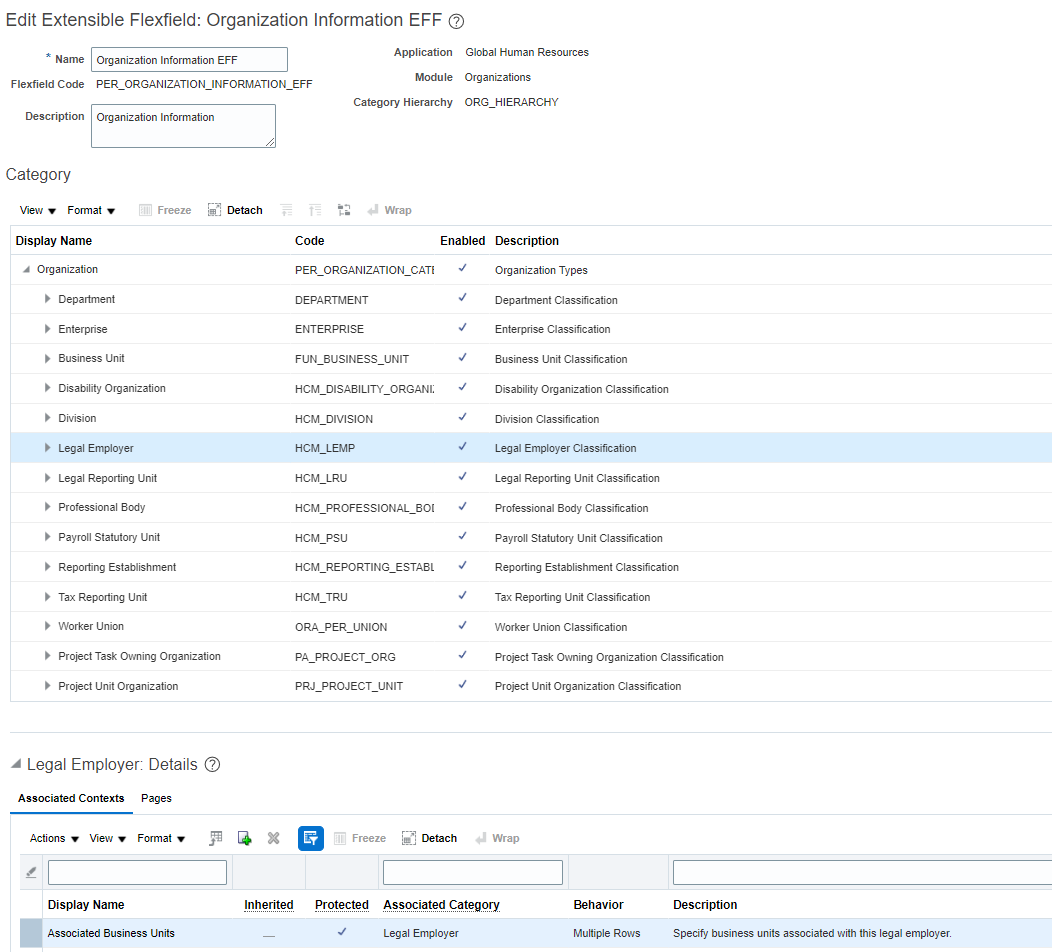Delete the selected context using the X icon
This screenshot has width=1052, height=952.
point(273,838)
